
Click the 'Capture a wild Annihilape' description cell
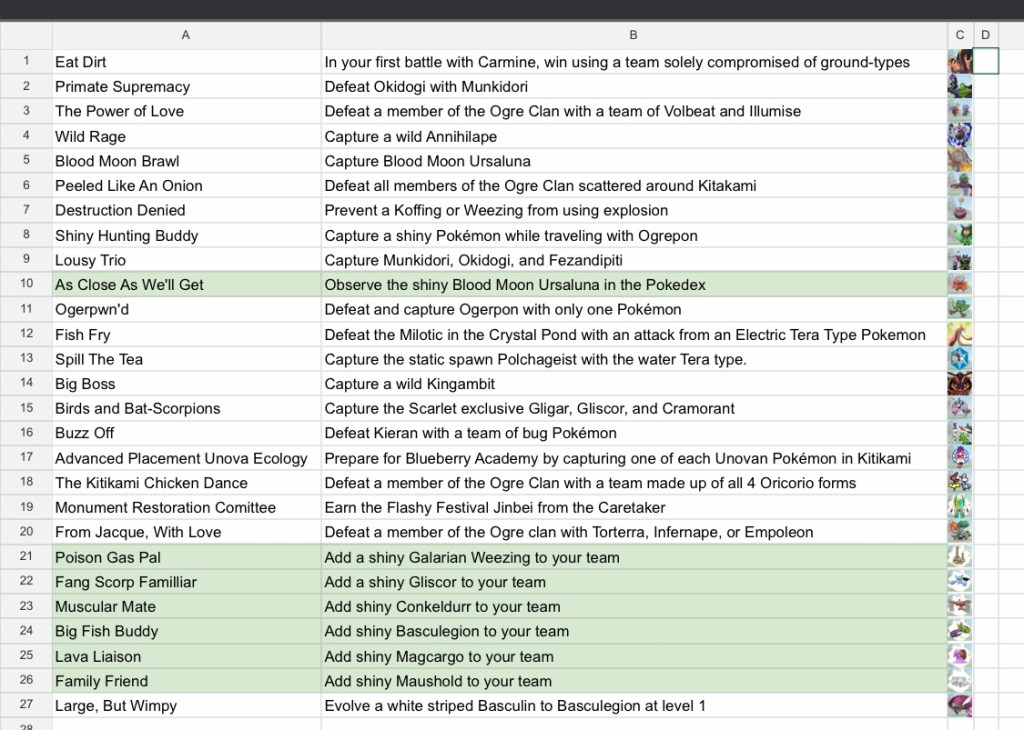click(633, 136)
